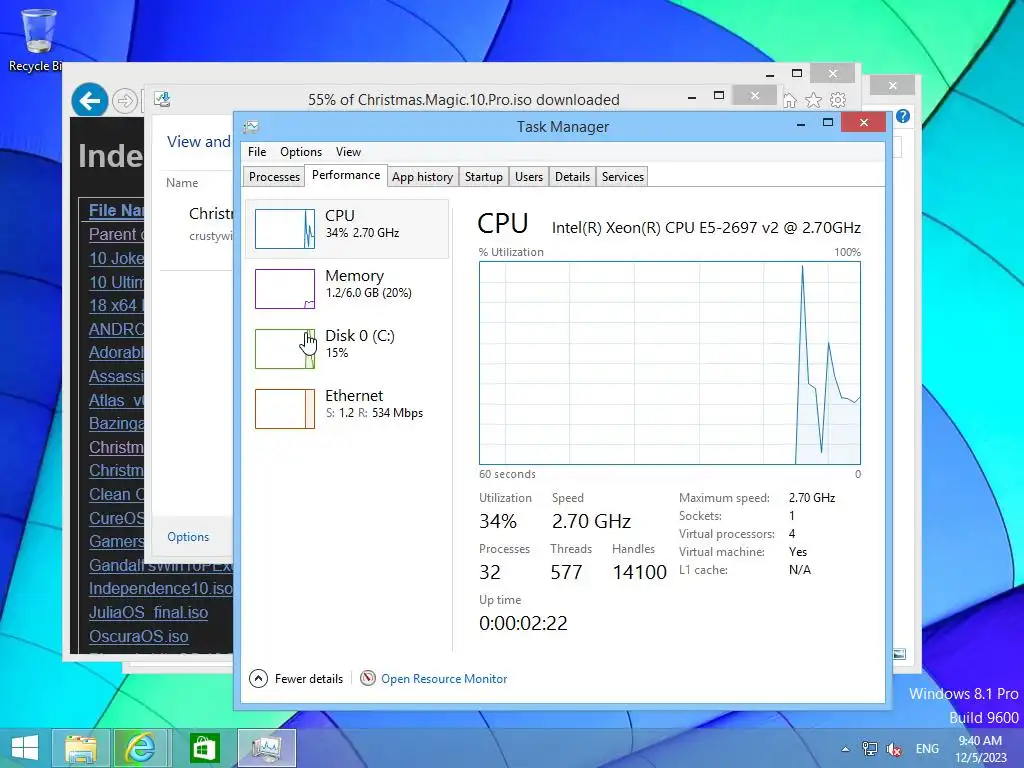This screenshot has width=1024, height=768.
Task: Open the Independence10.iso link
Action: pos(161,588)
